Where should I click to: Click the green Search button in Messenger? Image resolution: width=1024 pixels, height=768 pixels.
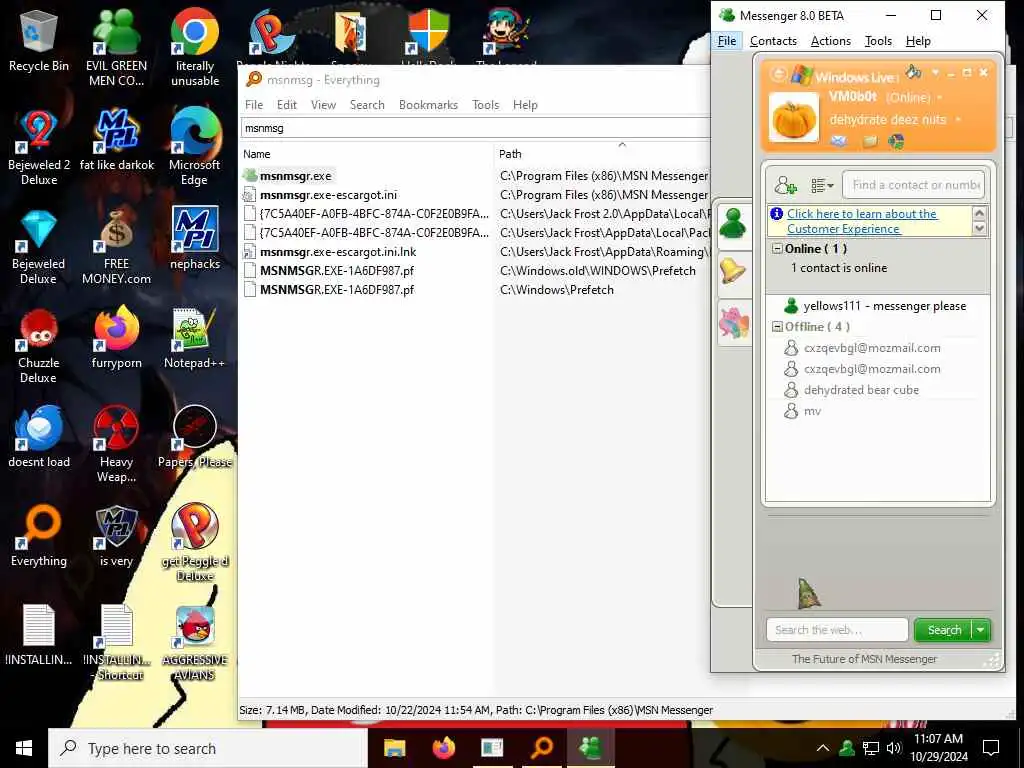943,630
